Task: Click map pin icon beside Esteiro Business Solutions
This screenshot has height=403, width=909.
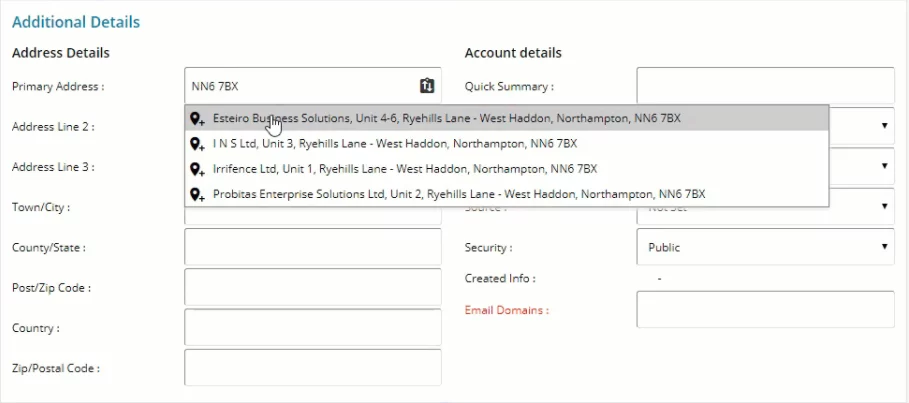Action: point(197,119)
